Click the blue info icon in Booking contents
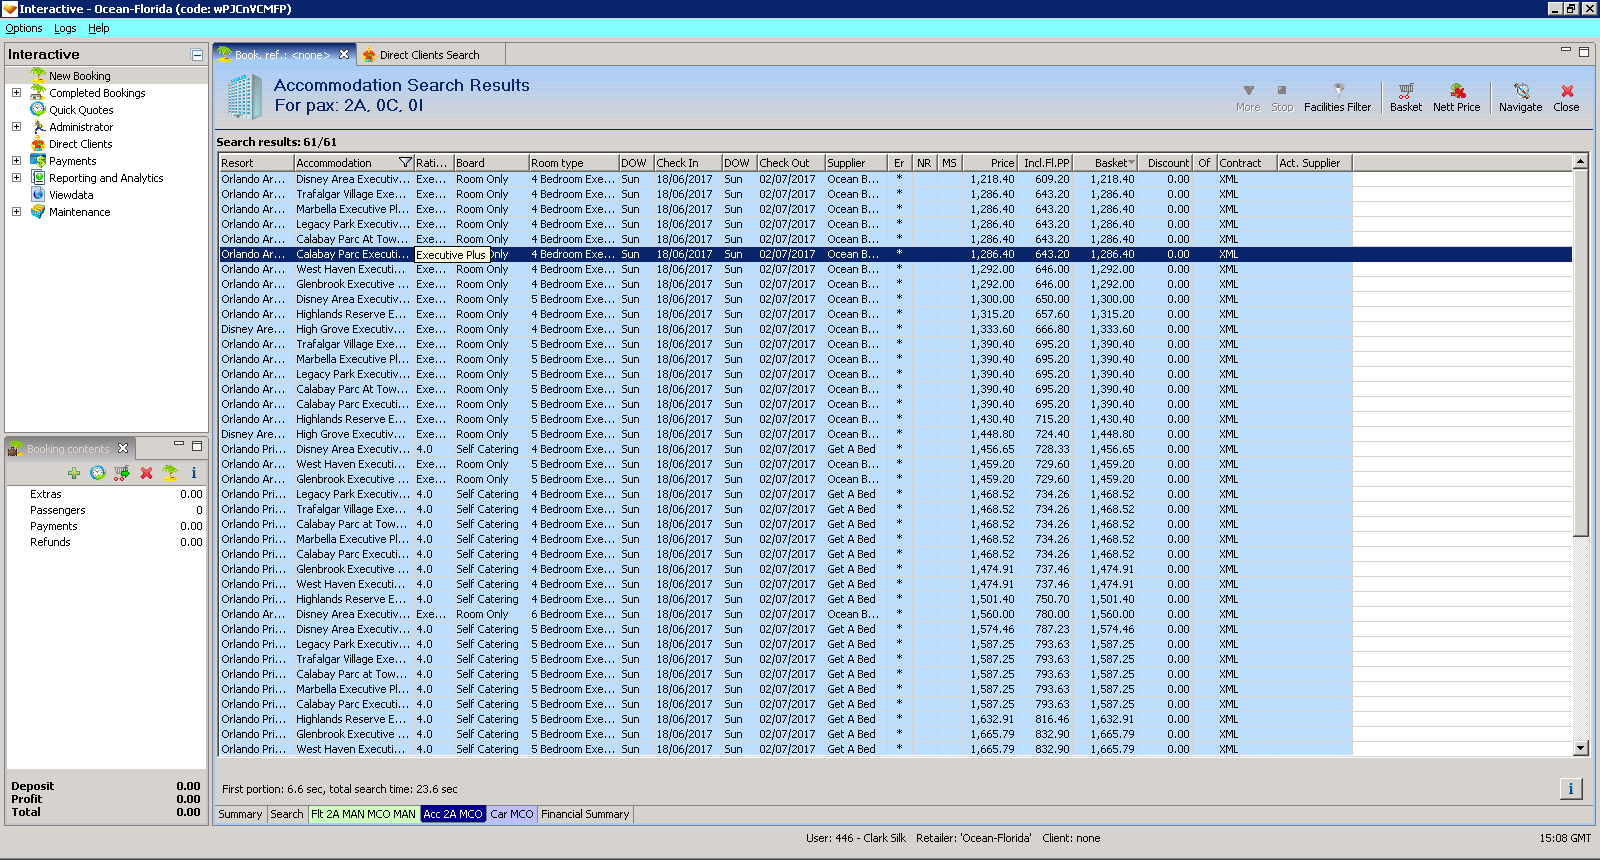1600x860 pixels. click(x=194, y=473)
